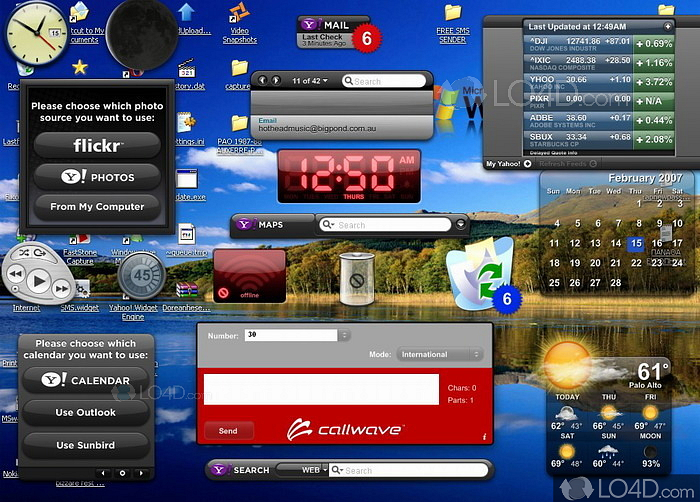
Task: Choose Yahoo! Calendar option
Action: (86, 380)
